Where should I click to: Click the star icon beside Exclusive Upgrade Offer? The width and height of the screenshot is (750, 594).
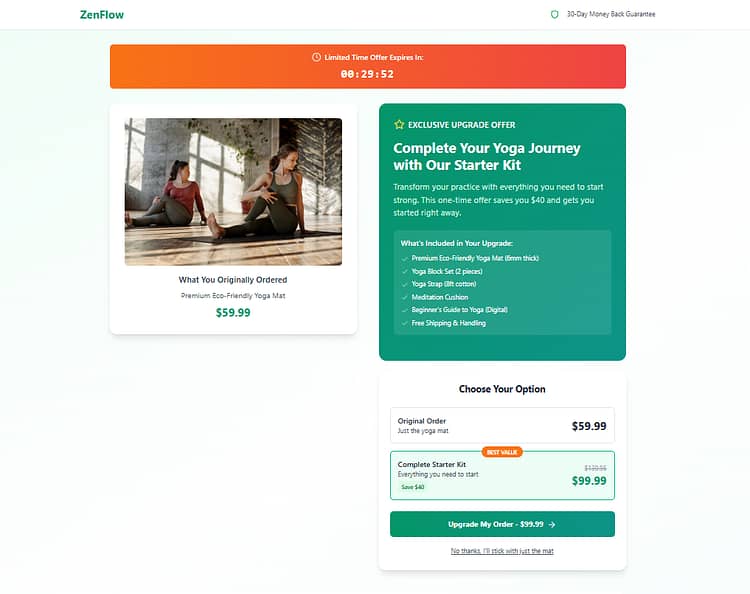pyautogui.click(x=399, y=125)
